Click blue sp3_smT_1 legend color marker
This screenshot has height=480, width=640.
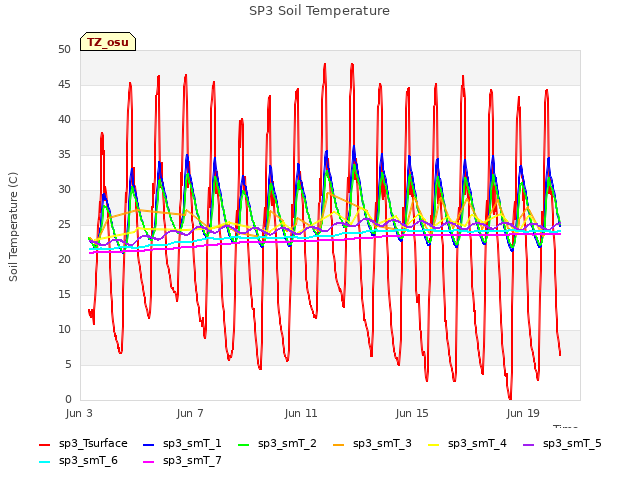[x=149, y=444]
